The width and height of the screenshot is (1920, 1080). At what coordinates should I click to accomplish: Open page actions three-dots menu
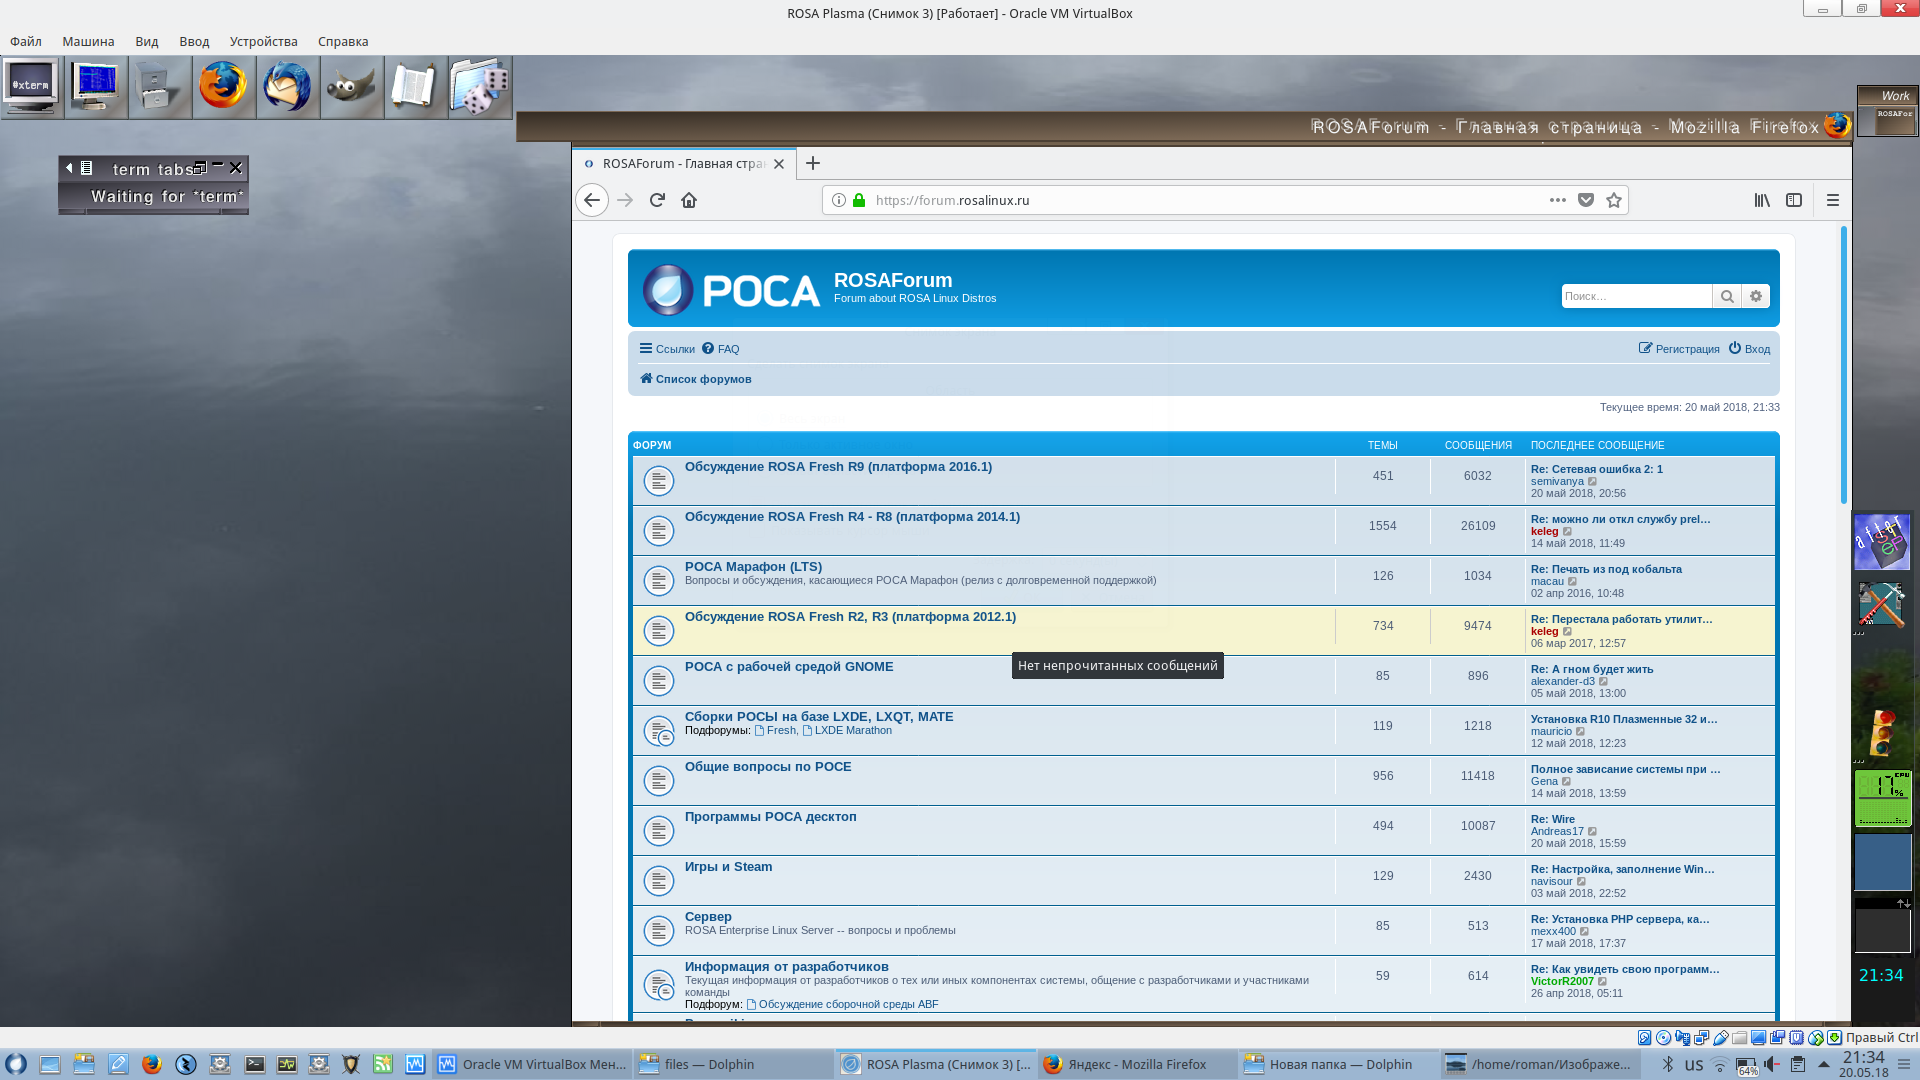(1557, 200)
